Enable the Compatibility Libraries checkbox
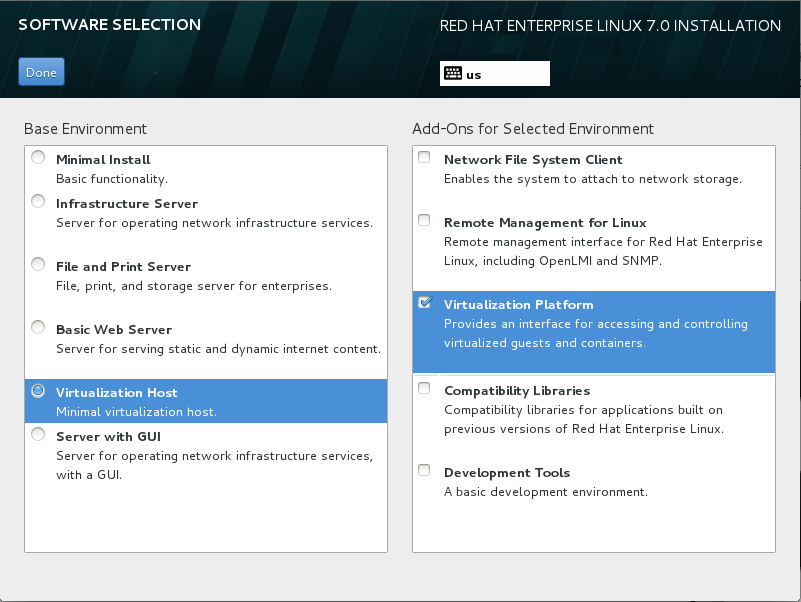Image resolution: width=801 pixels, height=602 pixels. [425, 389]
